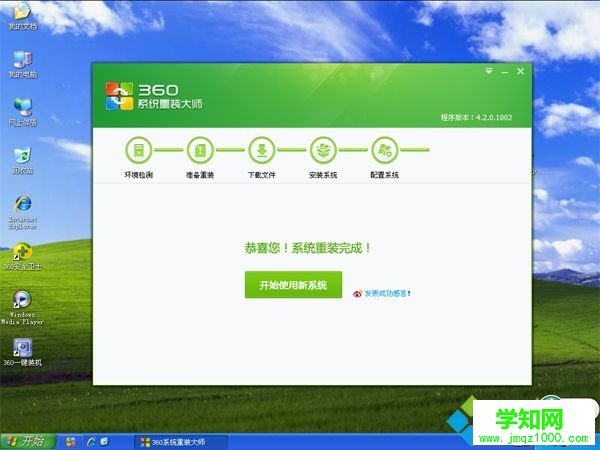Click the 环境检测 step label
600x450 pixels.
pos(139,175)
